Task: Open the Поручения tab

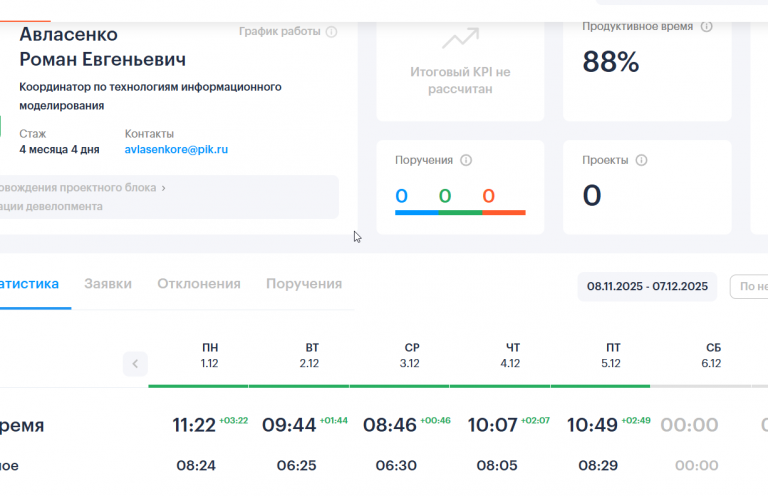Action: point(304,284)
